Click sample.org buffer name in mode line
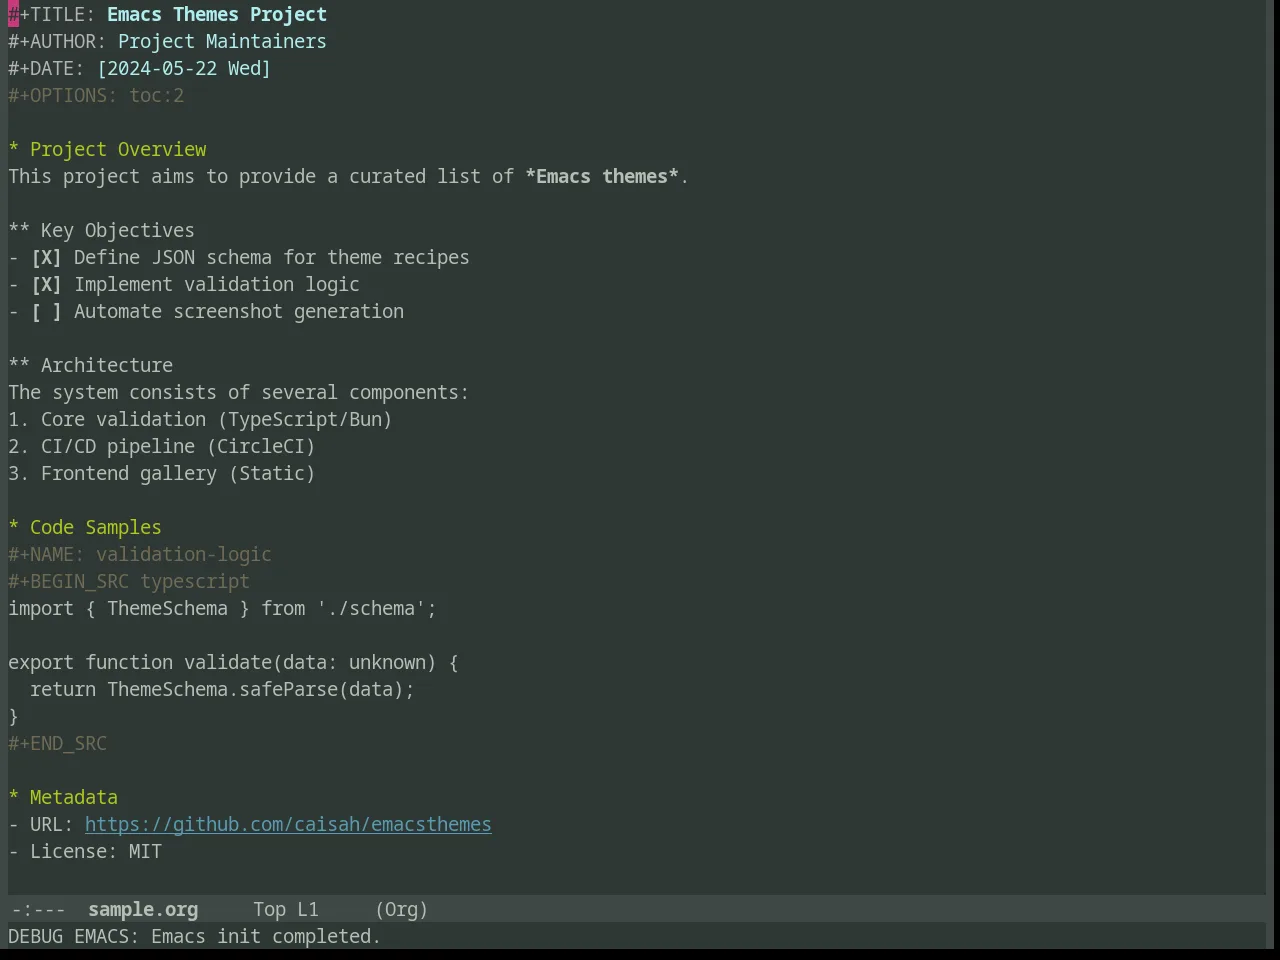 tap(143, 910)
